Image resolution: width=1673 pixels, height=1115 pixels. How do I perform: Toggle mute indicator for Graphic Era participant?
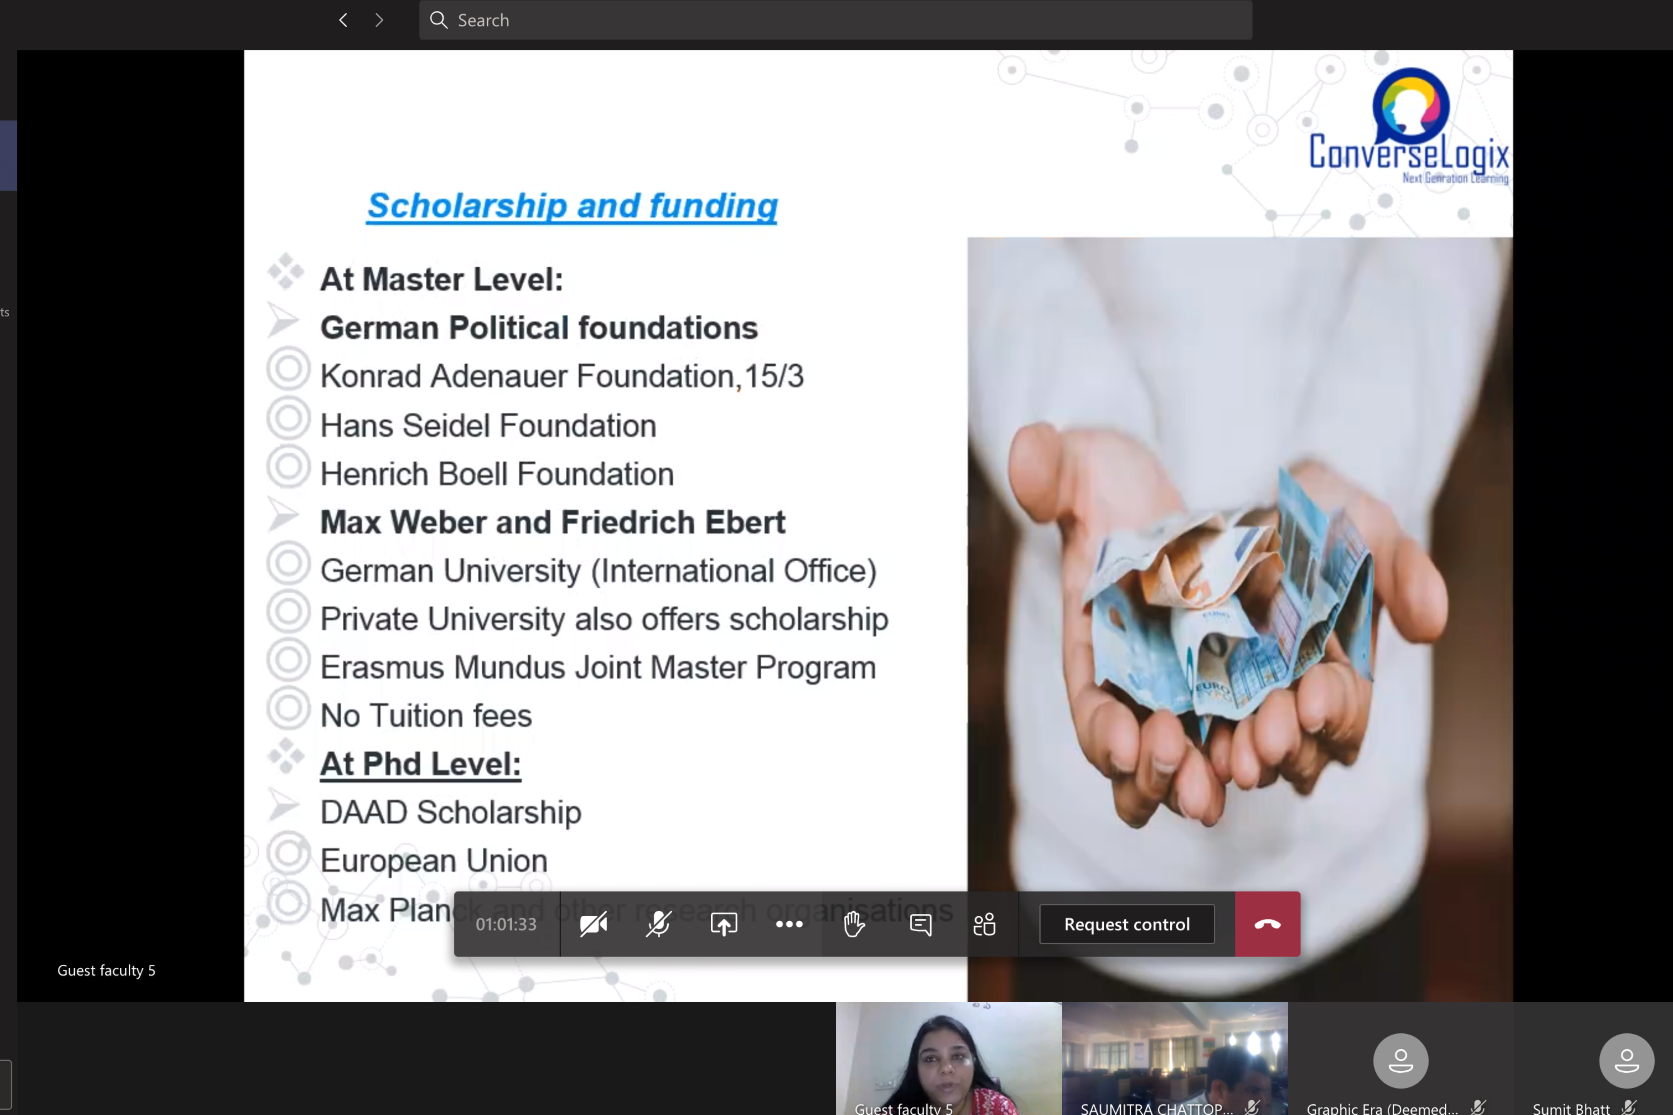click(1476, 1106)
